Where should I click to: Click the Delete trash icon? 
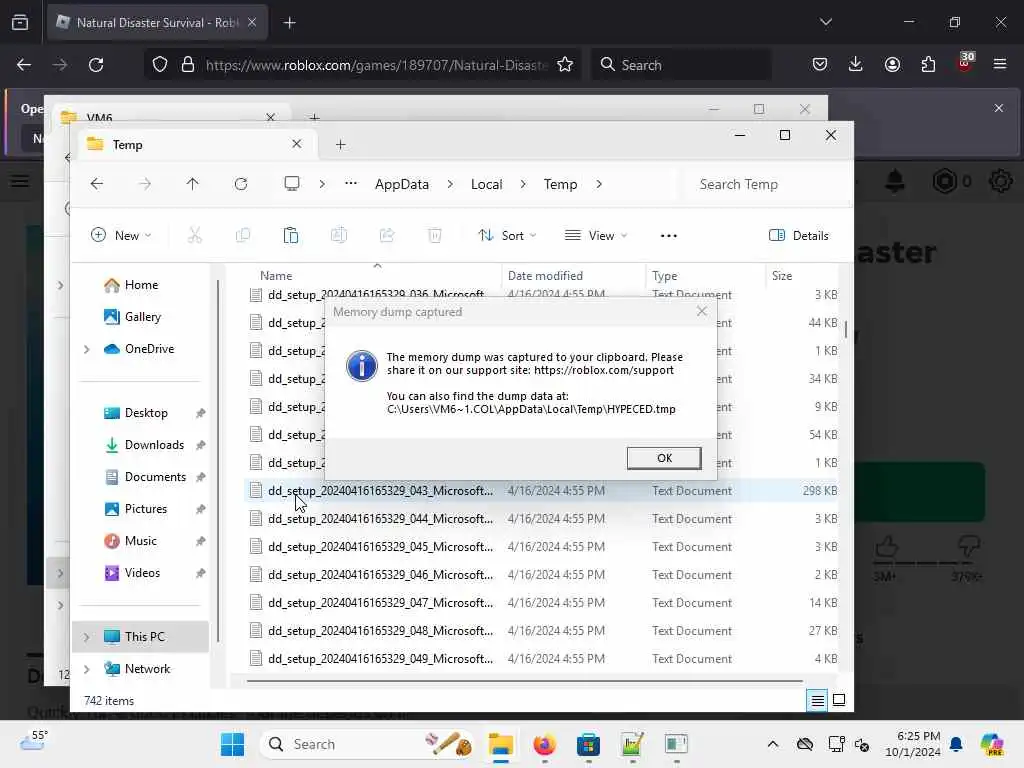click(x=434, y=235)
